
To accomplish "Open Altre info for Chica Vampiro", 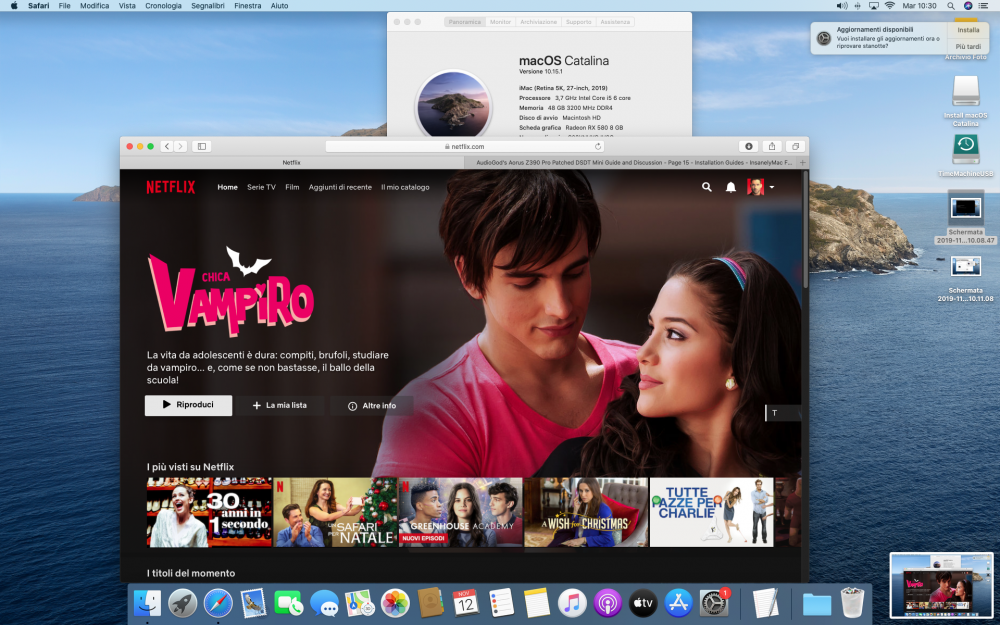I will [372, 405].
